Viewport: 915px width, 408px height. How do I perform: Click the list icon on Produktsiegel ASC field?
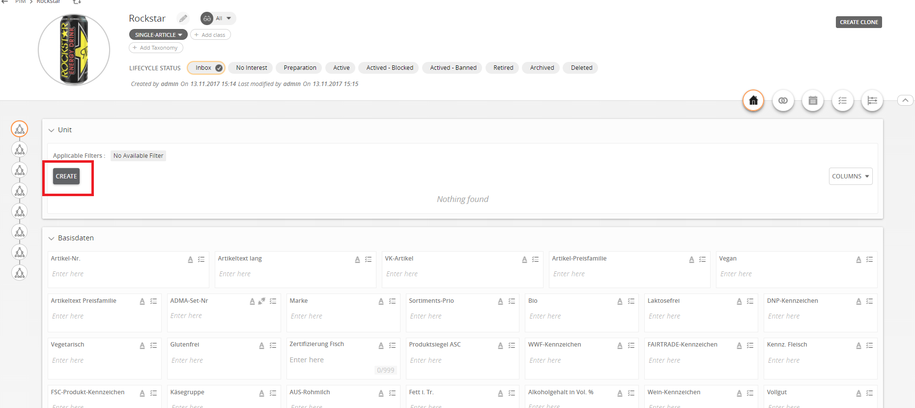[512, 345]
